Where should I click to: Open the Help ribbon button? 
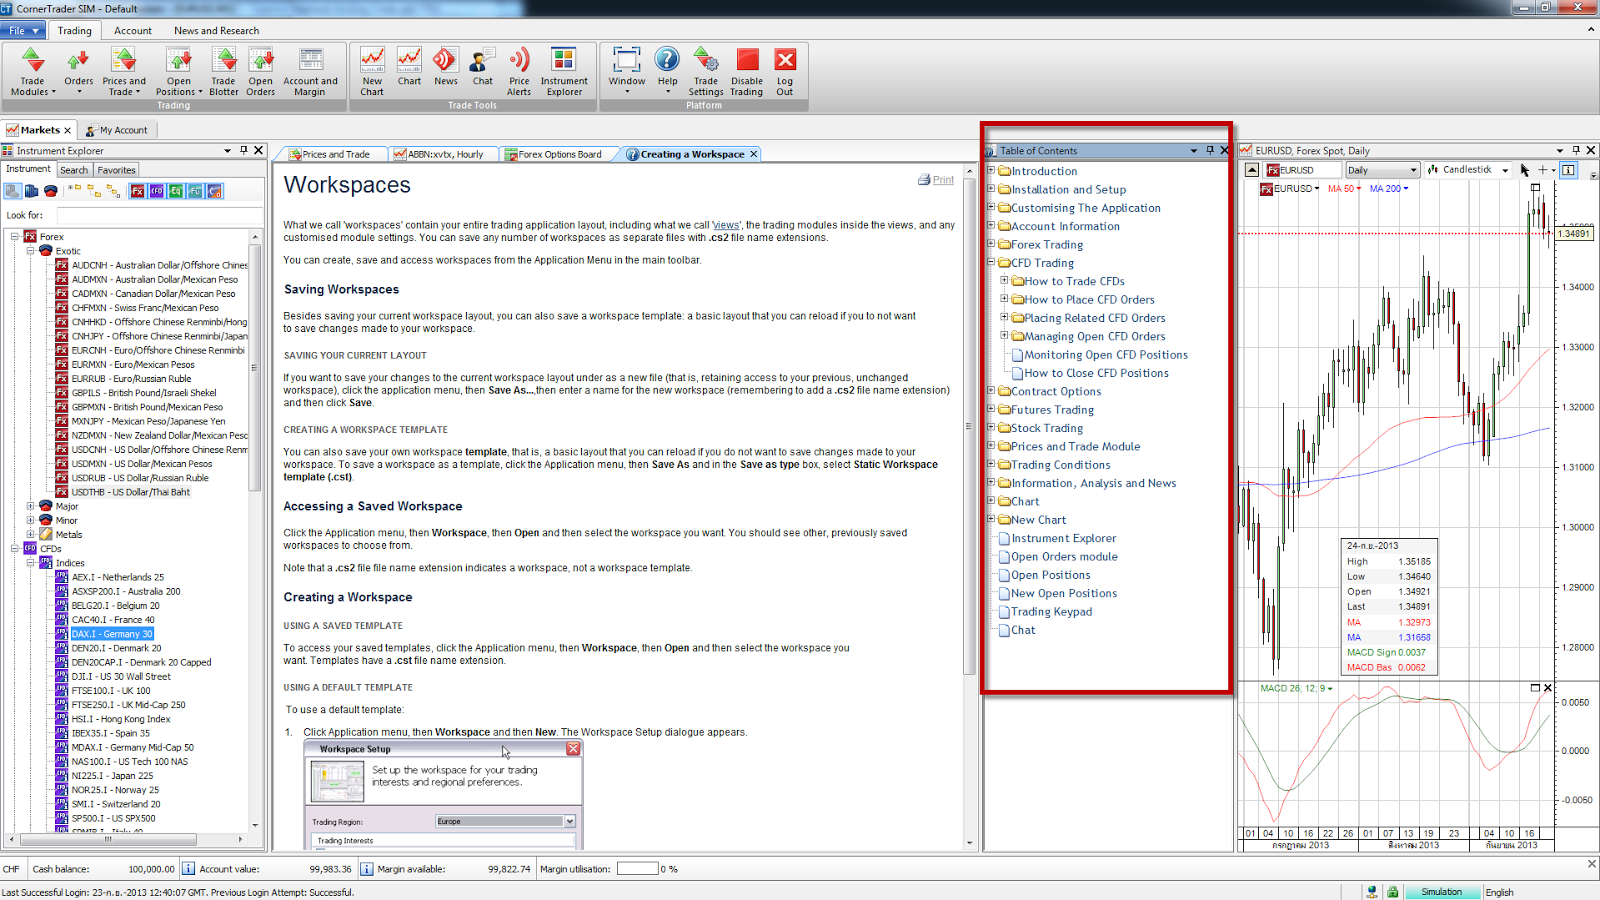667,72
